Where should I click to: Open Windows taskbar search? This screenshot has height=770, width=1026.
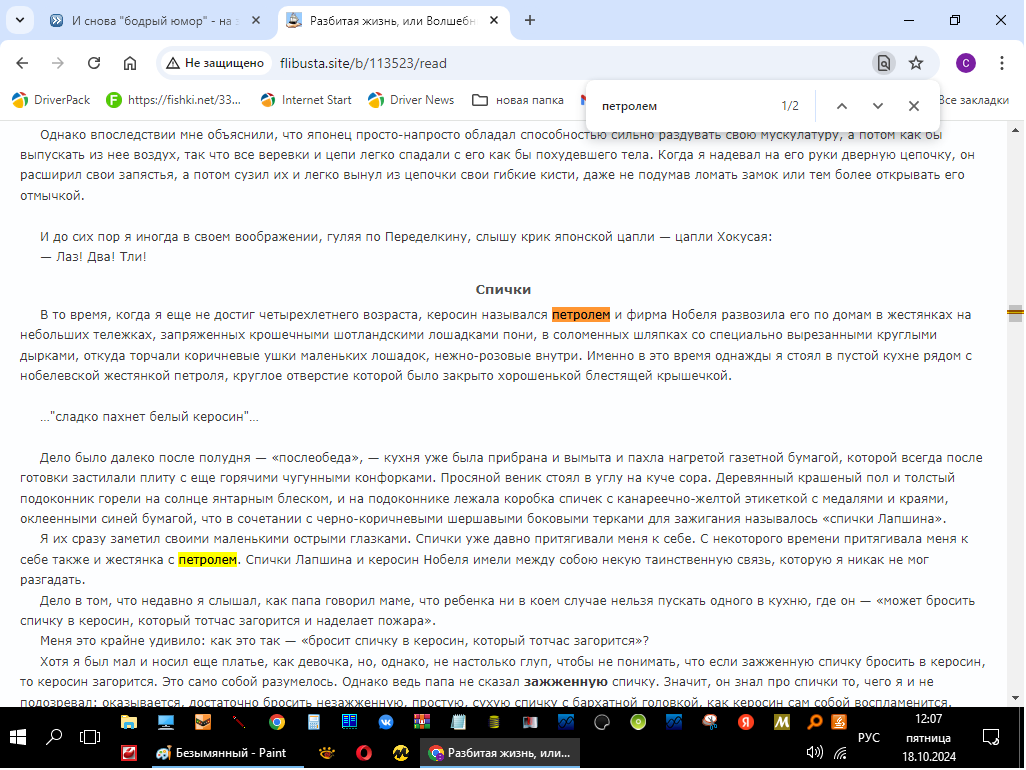point(54,737)
